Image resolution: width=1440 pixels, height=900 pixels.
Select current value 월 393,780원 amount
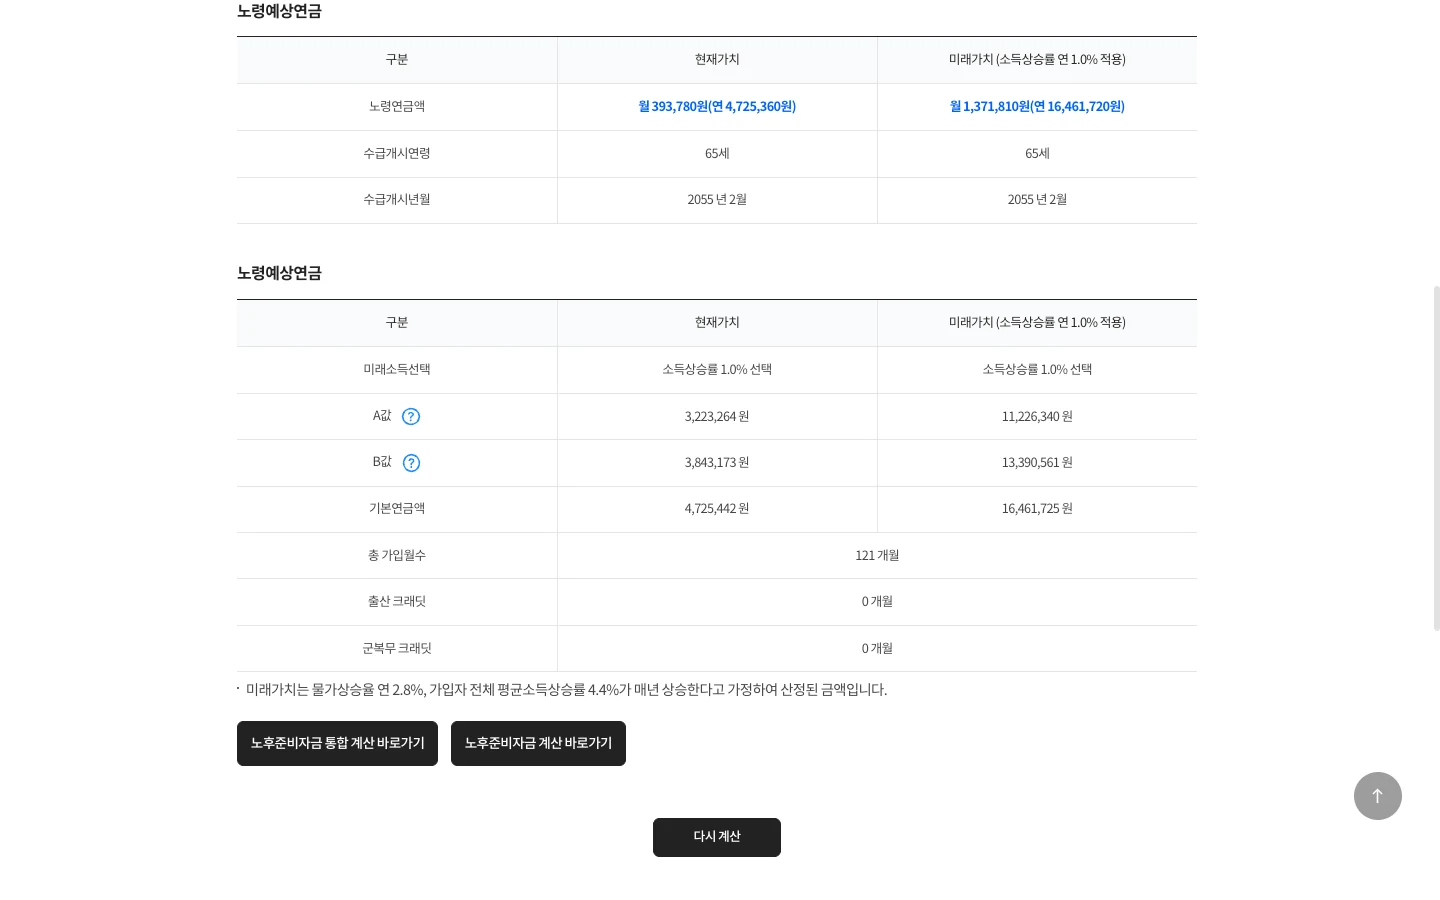pyautogui.click(x=717, y=107)
